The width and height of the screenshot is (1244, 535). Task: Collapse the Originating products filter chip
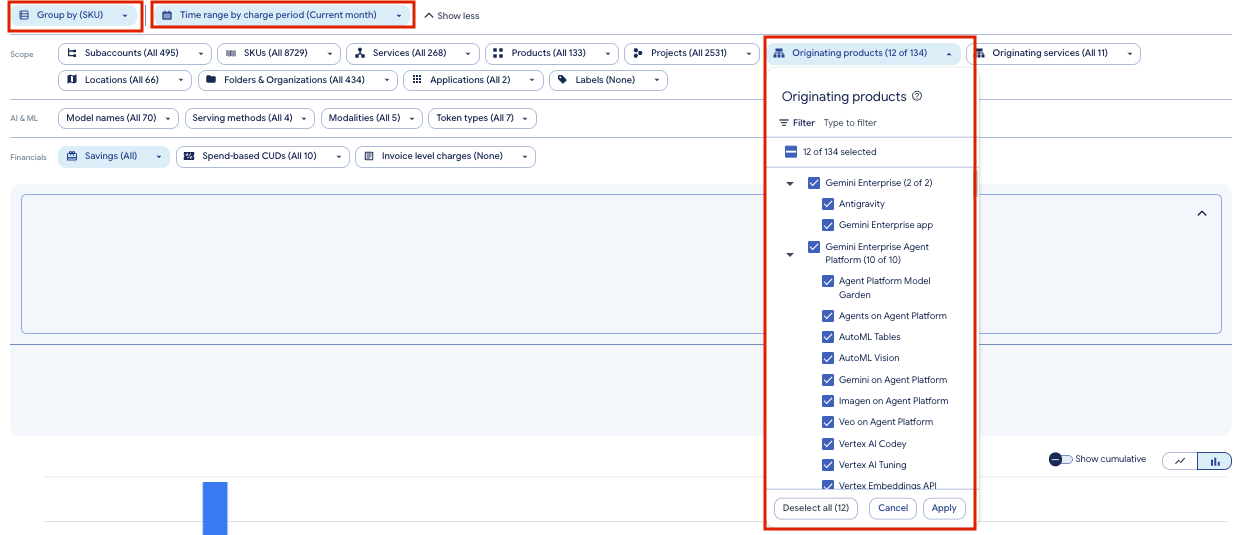864,53
